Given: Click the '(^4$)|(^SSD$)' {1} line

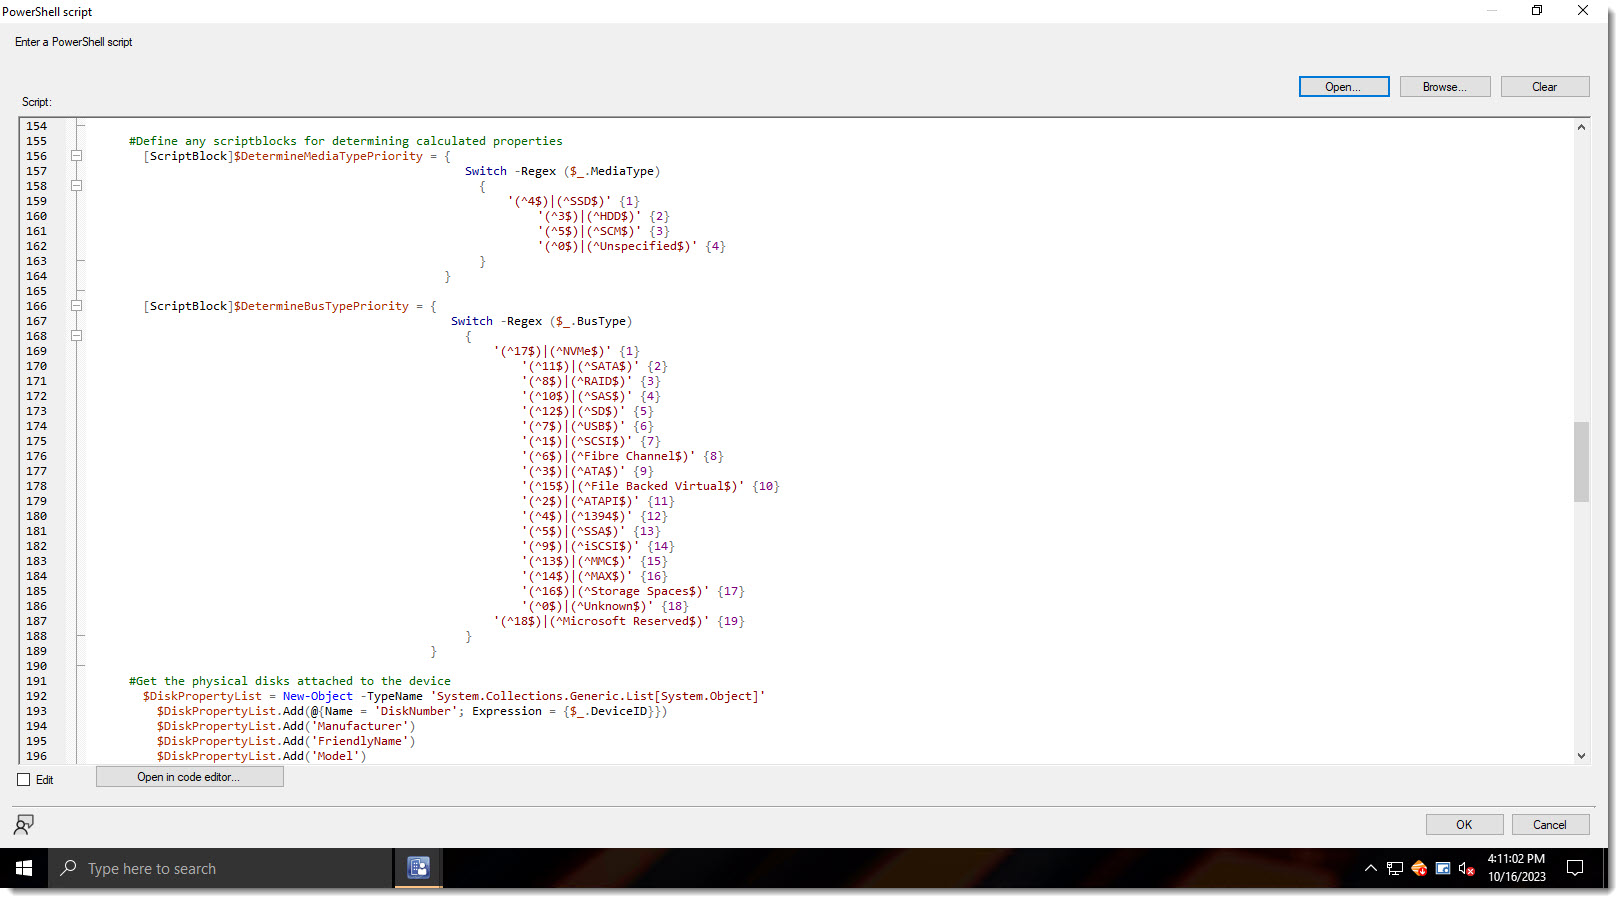Looking at the screenshot, I should (573, 201).
